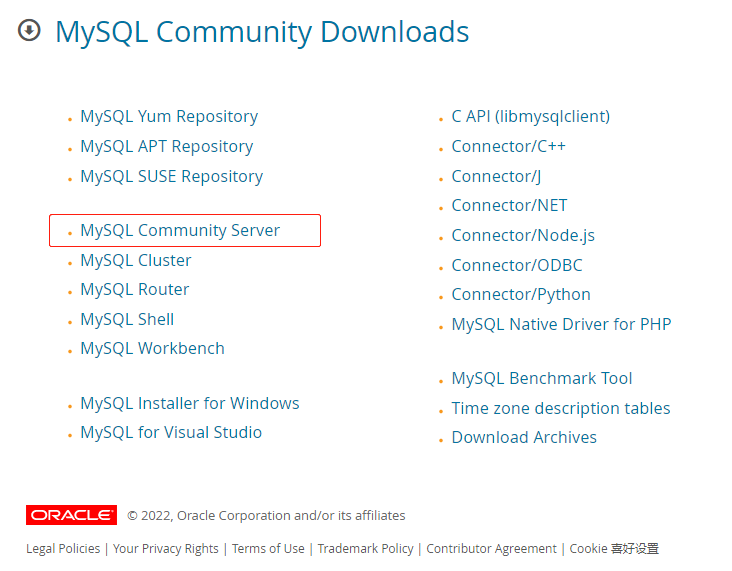The image size is (732, 571).
Task: Open the MySQL Benchmark Tool link
Action: coord(542,378)
